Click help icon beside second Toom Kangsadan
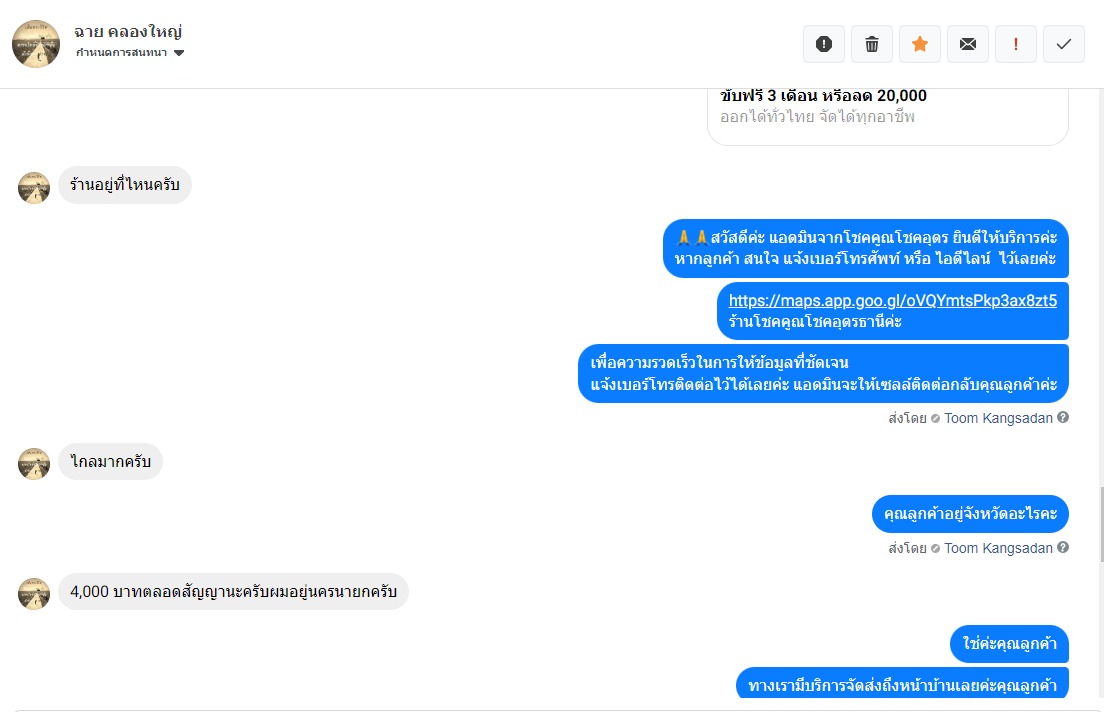The height and width of the screenshot is (712, 1104). tap(1063, 547)
